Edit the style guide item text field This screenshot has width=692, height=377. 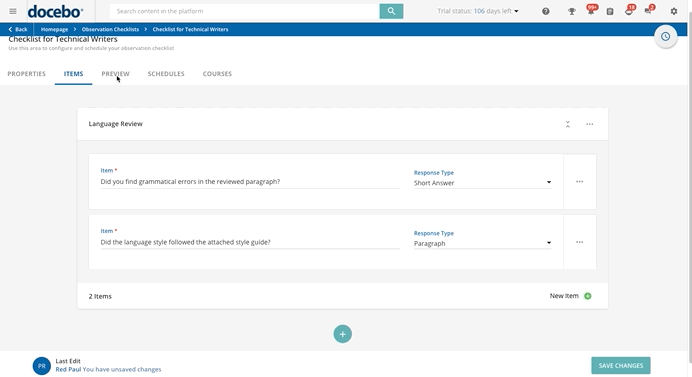[250, 242]
